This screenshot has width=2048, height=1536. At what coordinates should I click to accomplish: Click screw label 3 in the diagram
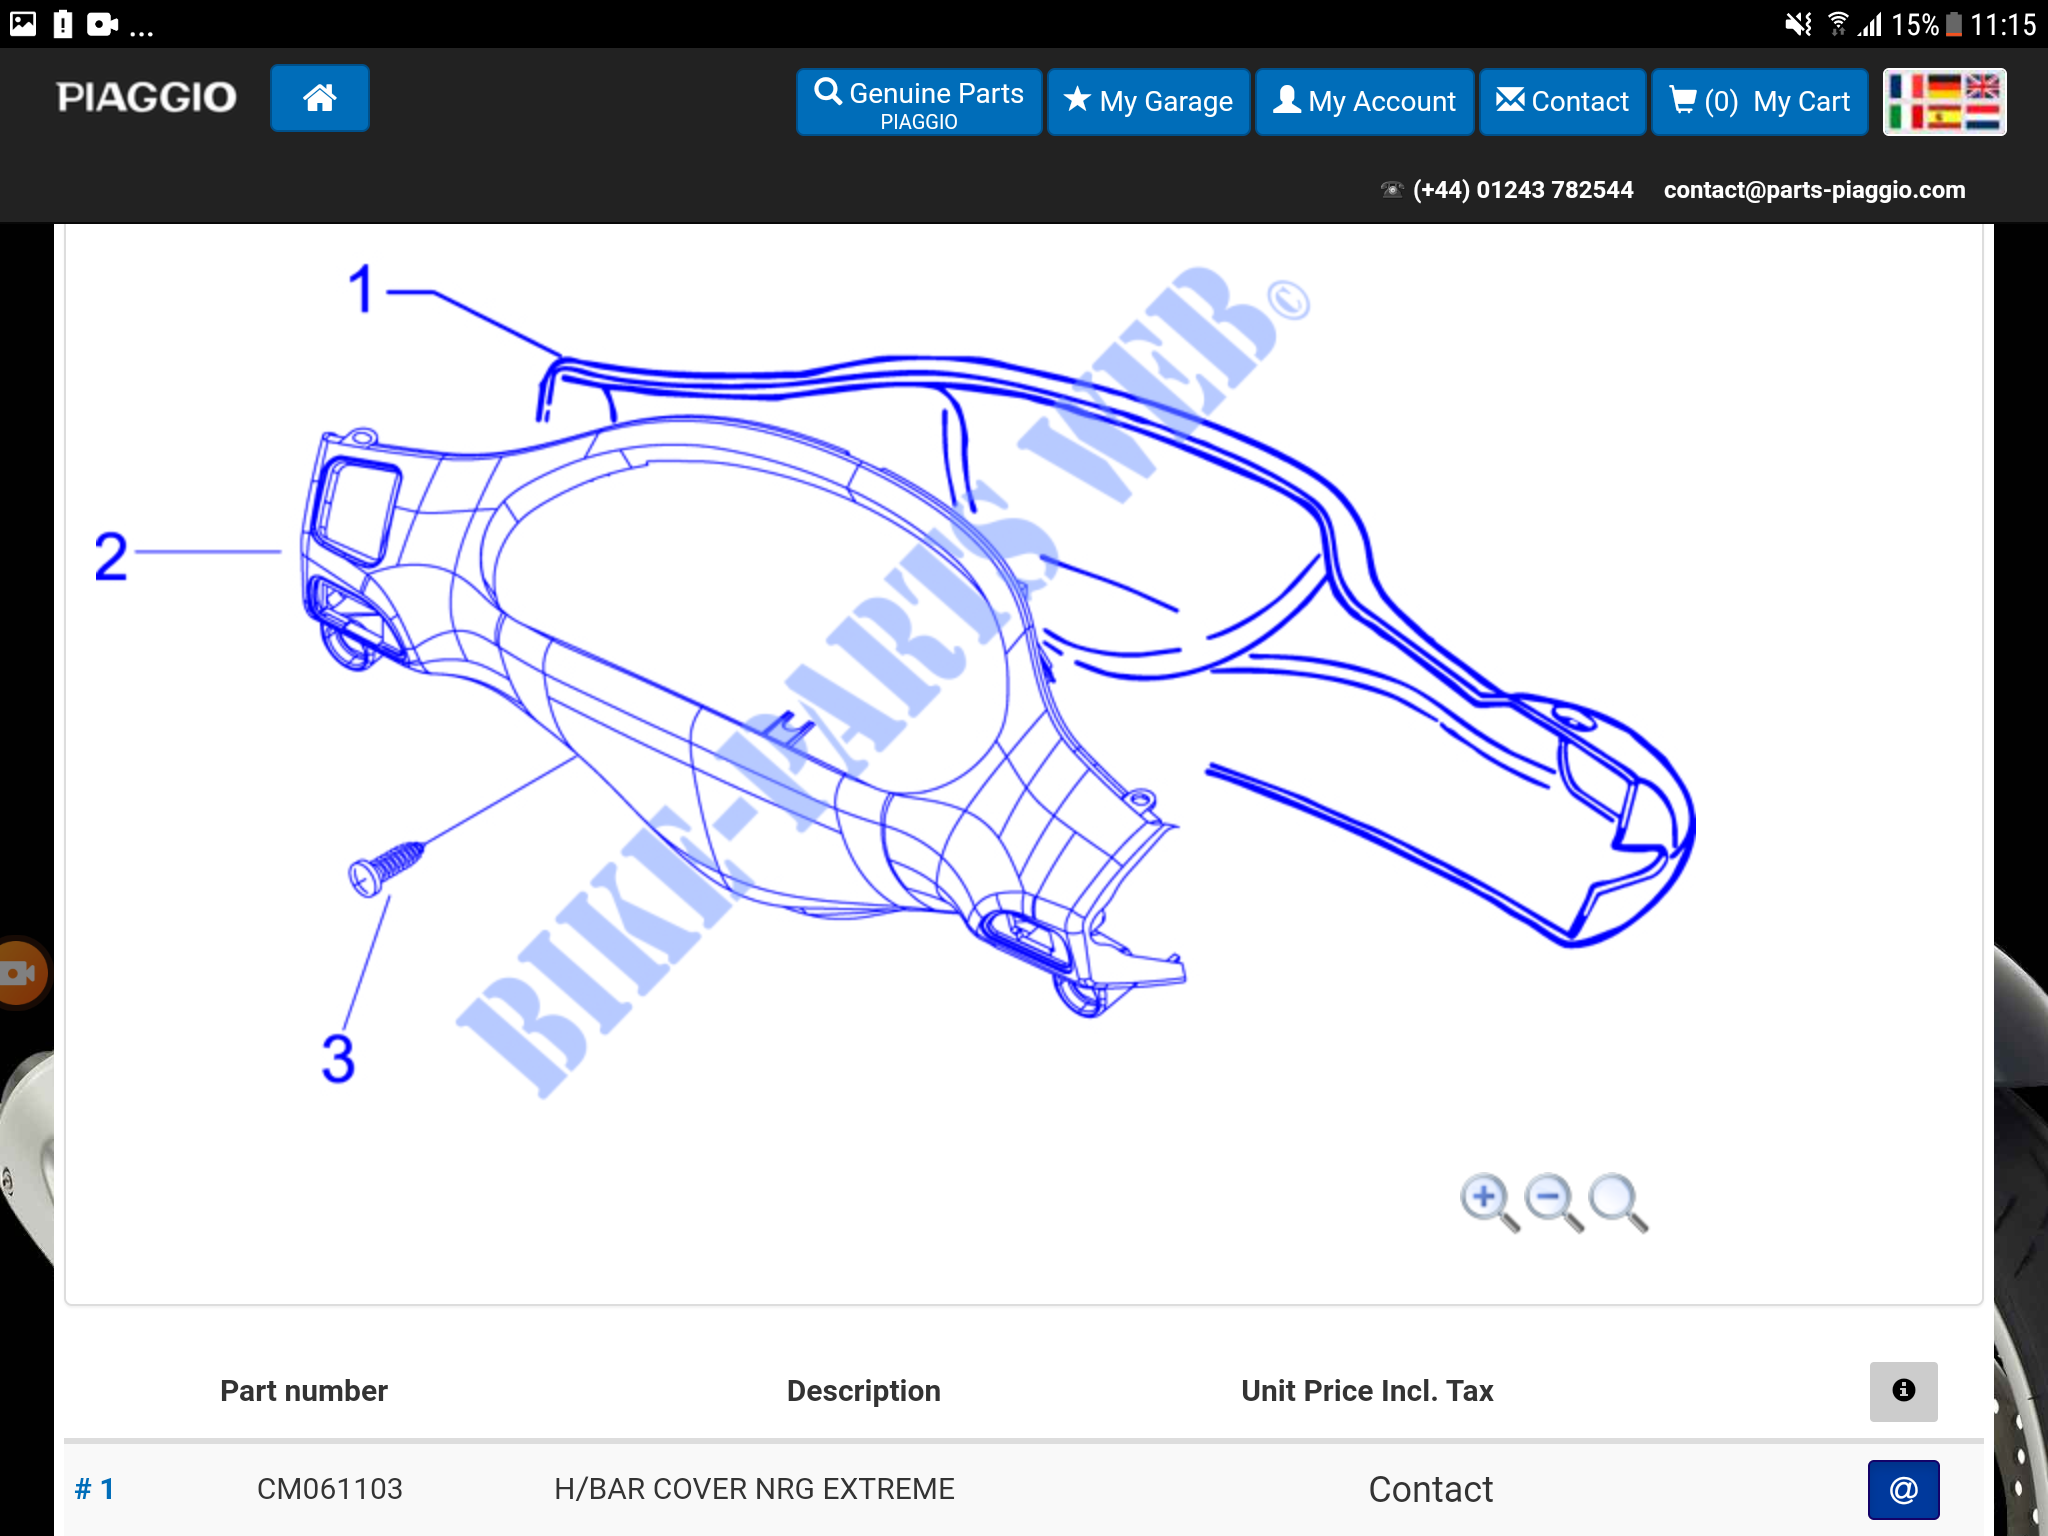click(338, 1058)
